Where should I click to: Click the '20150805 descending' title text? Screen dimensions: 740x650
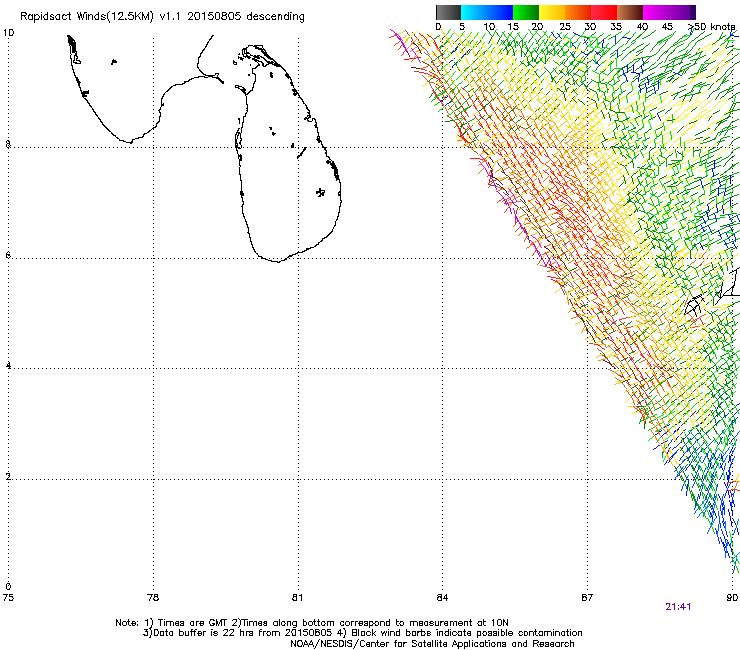[x=245, y=17]
